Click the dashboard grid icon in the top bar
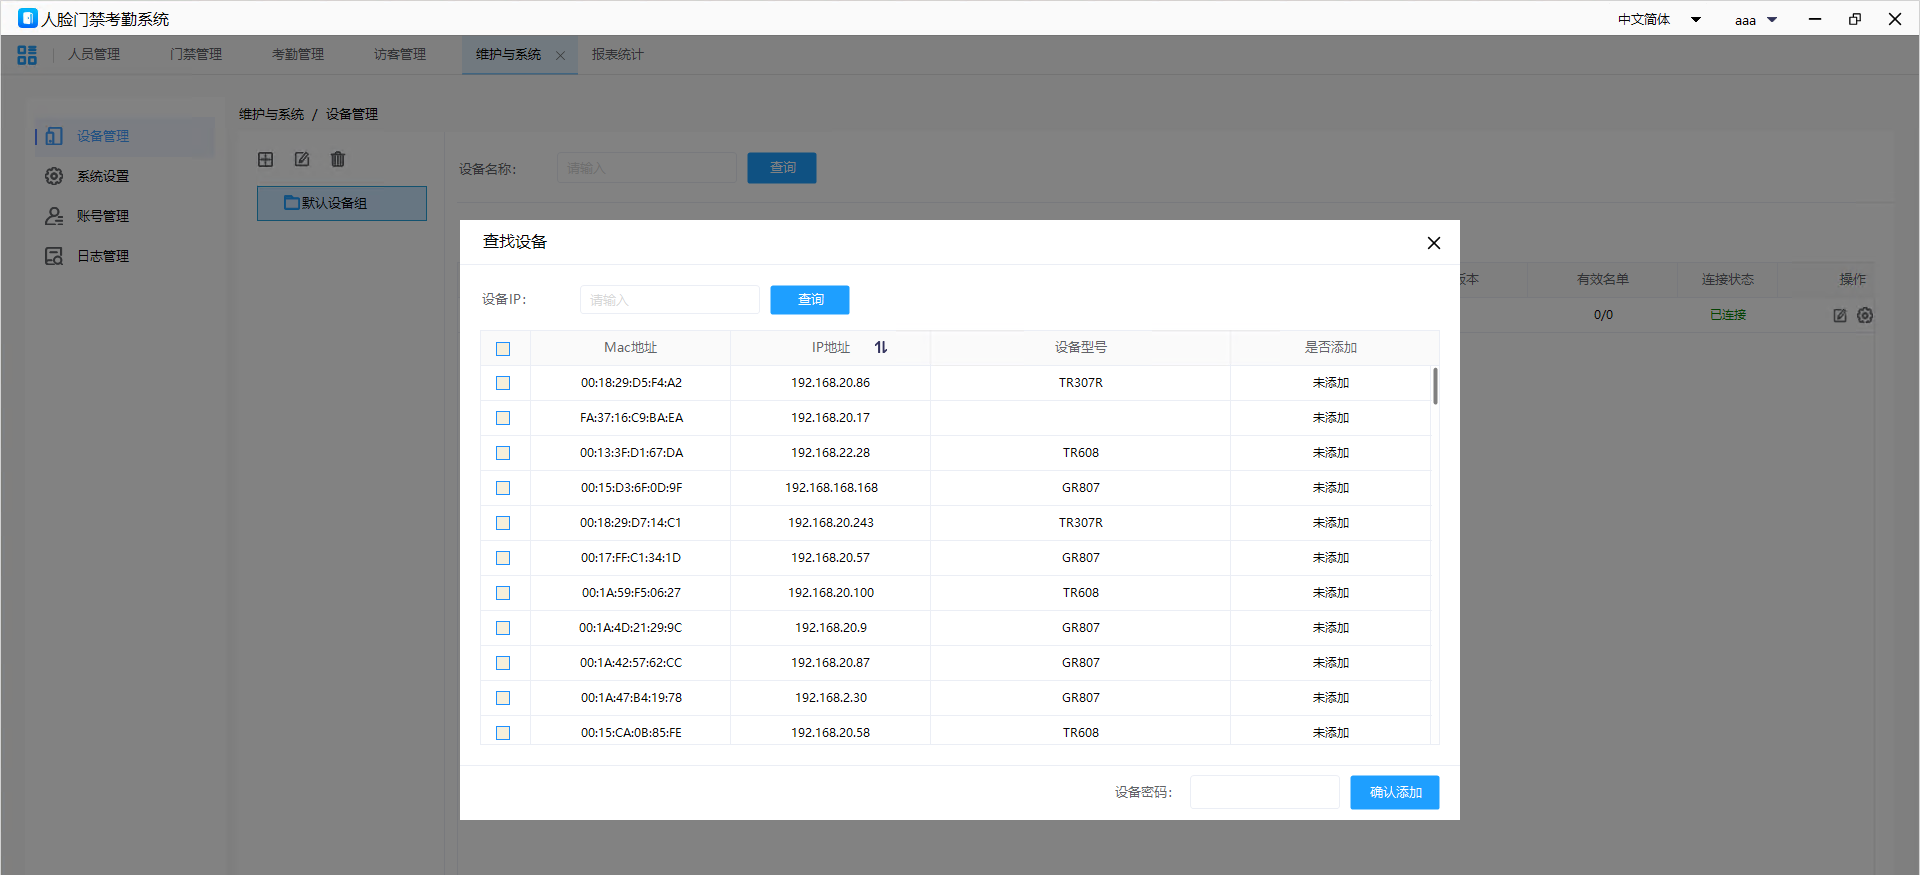This screenshot has height=875, width=1920. [x=27, y=55]
